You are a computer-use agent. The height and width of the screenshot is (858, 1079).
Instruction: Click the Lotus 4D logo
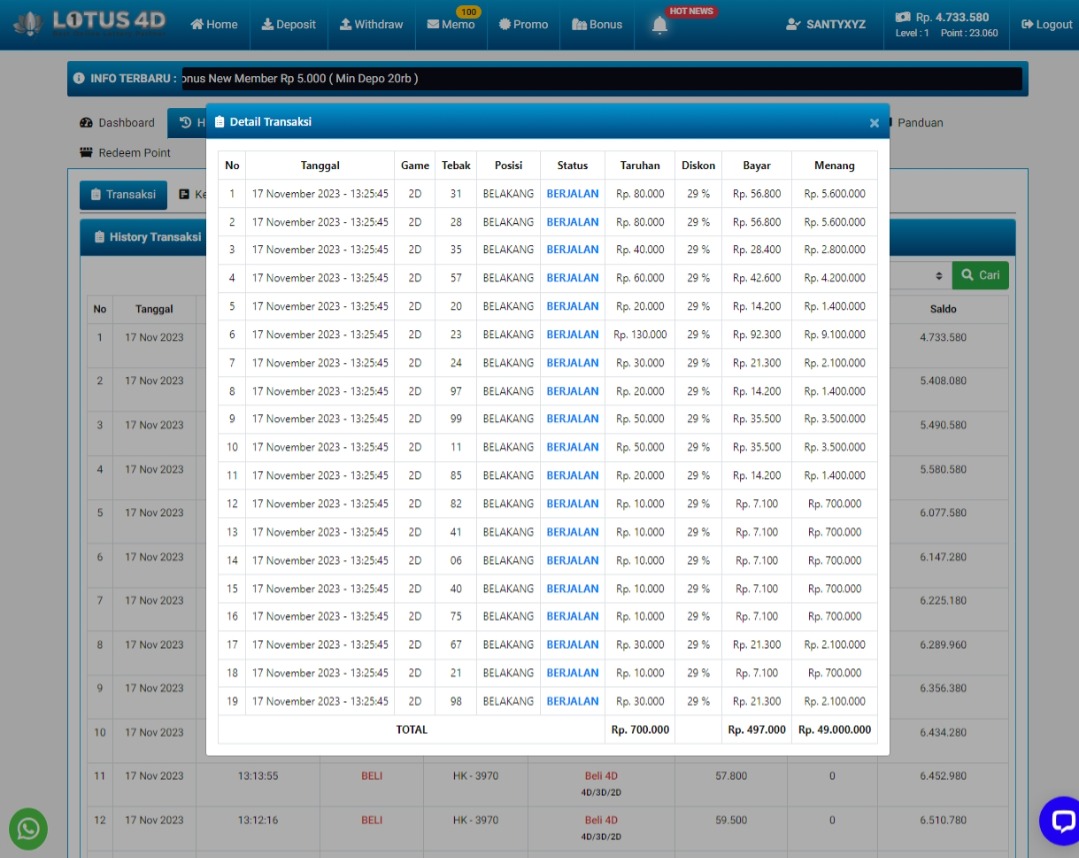90,22
